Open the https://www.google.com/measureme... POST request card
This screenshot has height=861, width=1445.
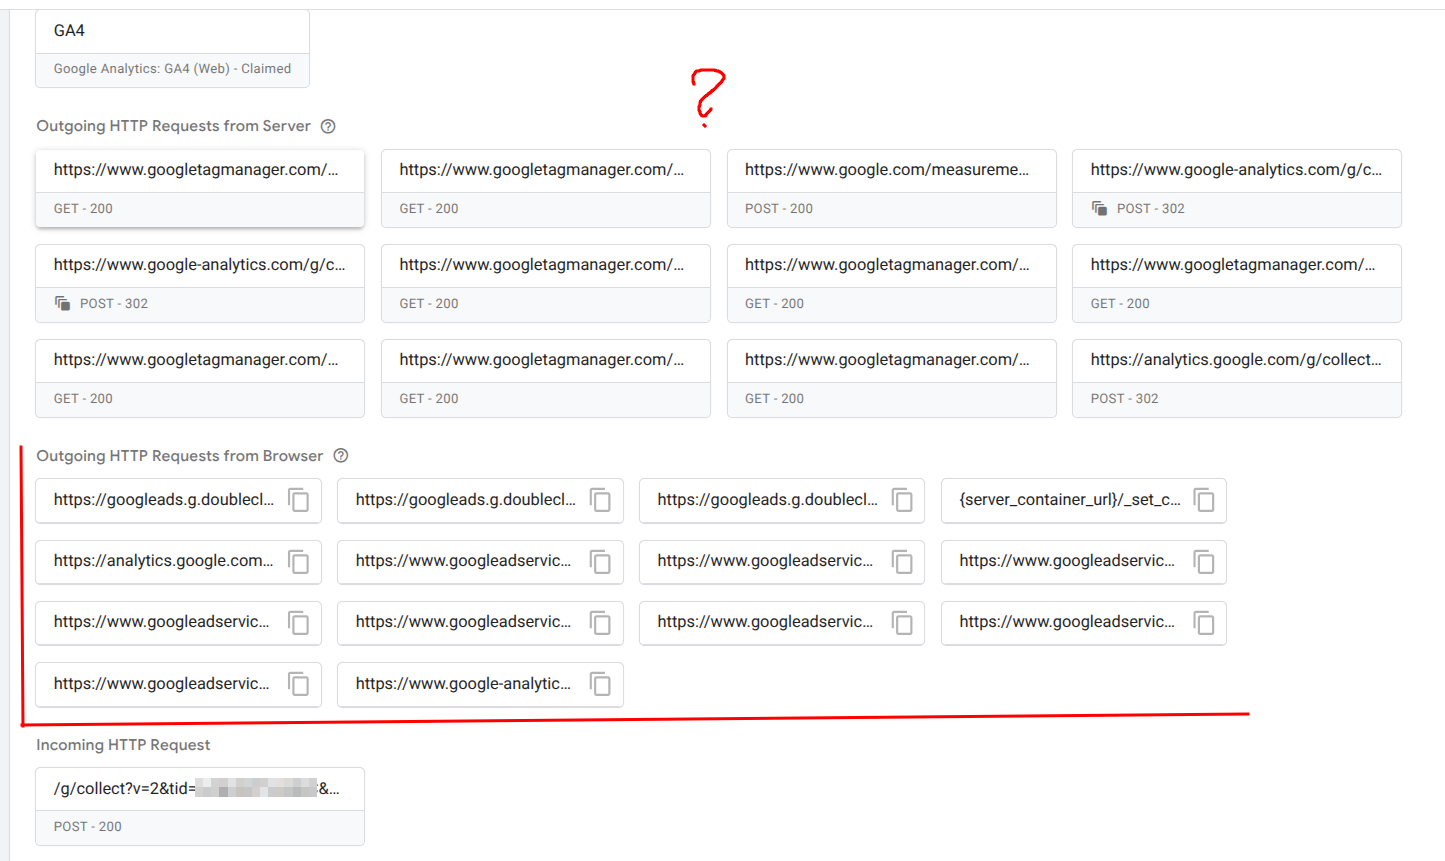(892, 188)
